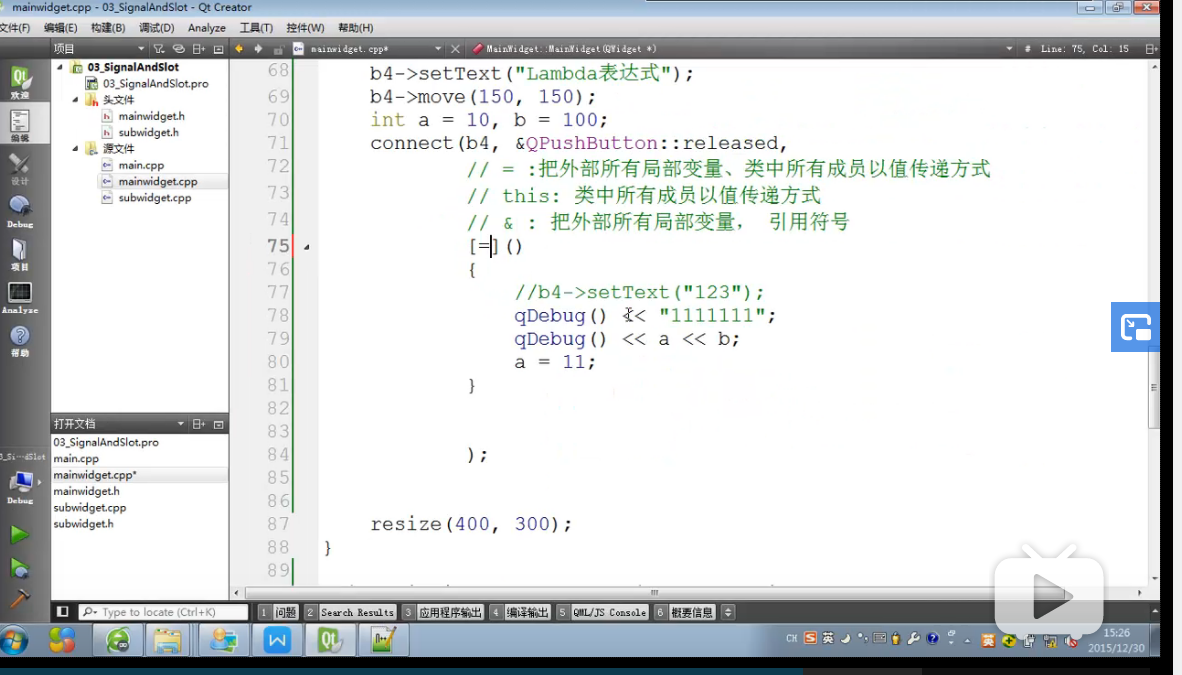Open the 设计 (Design) mode

tap(20, 169)
